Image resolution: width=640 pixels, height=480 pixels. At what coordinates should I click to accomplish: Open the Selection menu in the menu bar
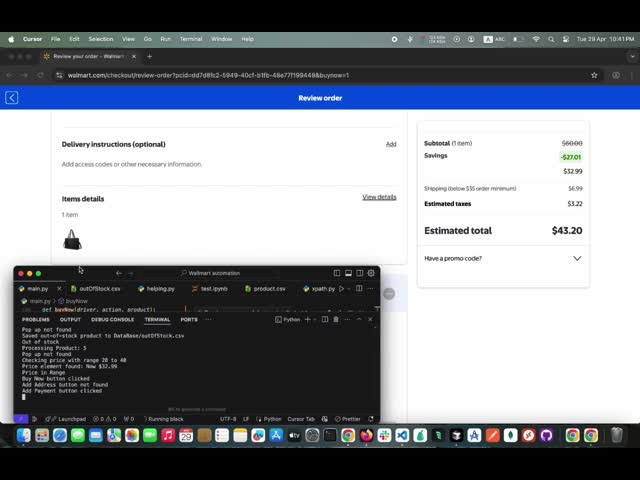101,39
